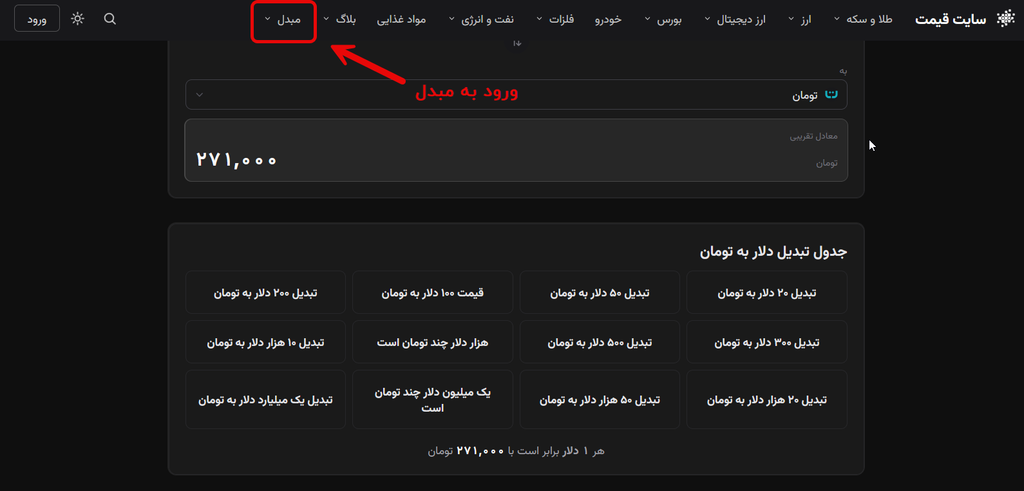Click the toman currency icon in selector
Screen dimensions: 1024x491
[831, 95]
